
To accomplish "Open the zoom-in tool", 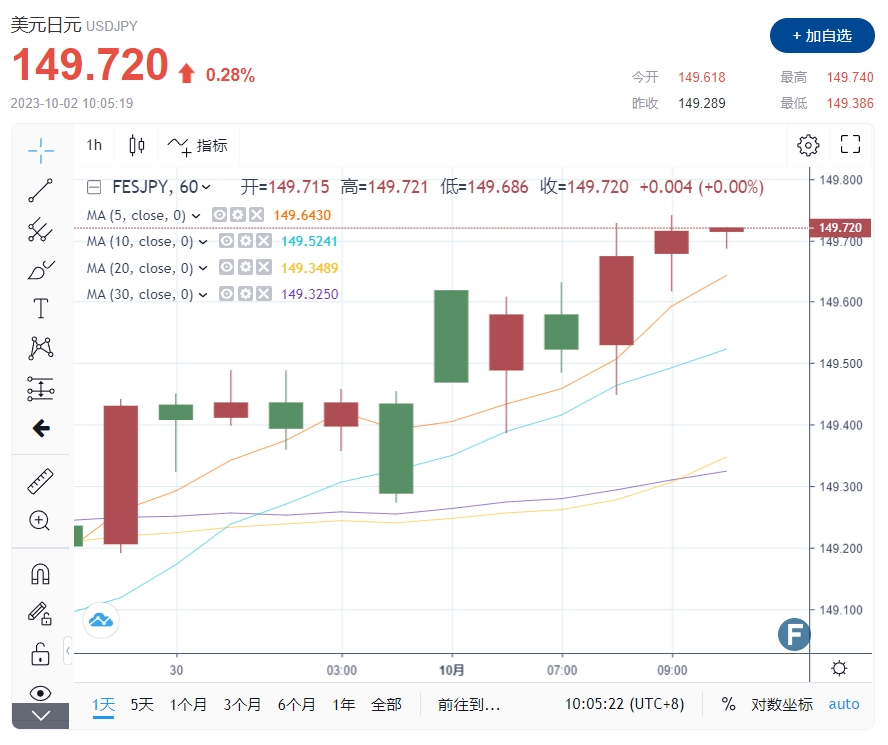I will click(x=40, y=520).
